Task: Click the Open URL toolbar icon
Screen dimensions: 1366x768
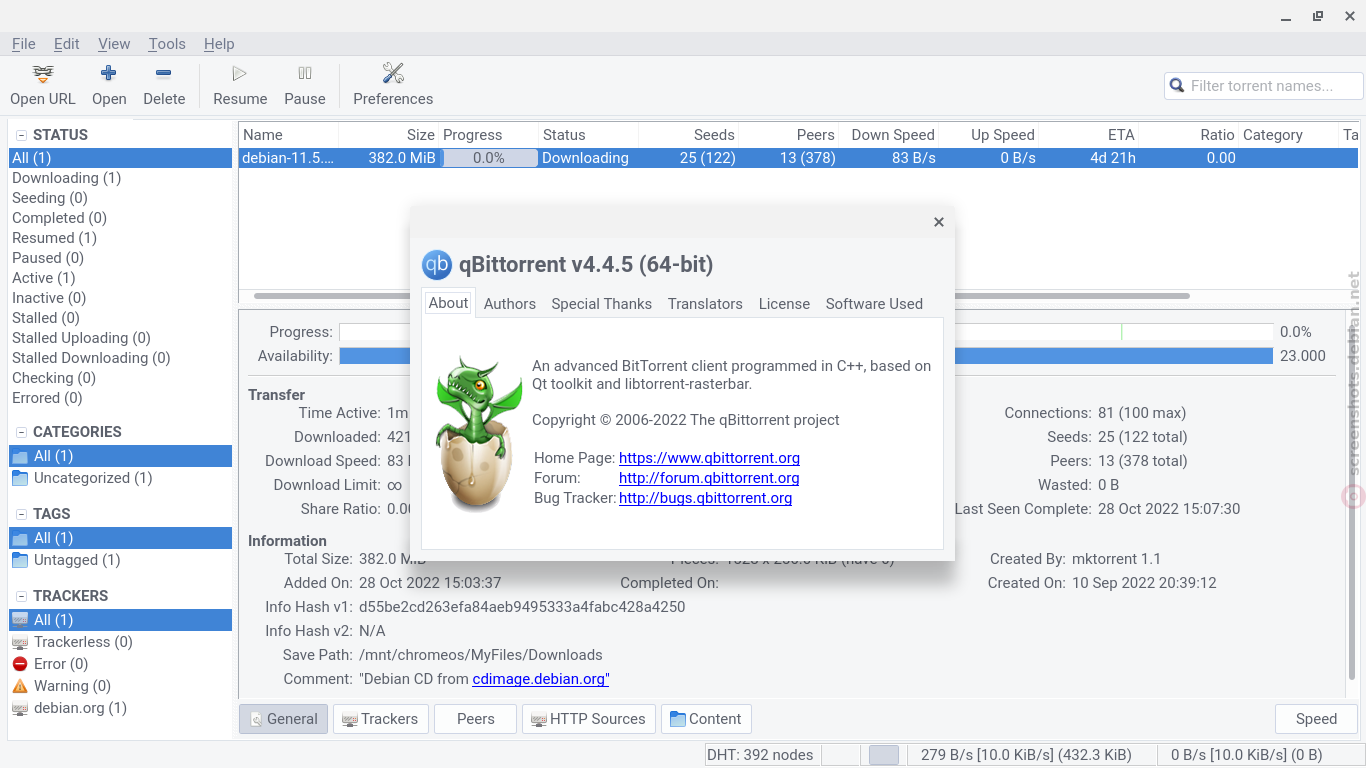Action: 43,73
